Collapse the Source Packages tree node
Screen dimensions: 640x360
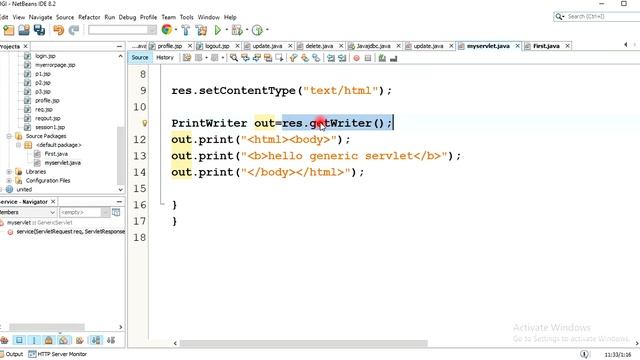pyautogui.click(x=9, y=136)
